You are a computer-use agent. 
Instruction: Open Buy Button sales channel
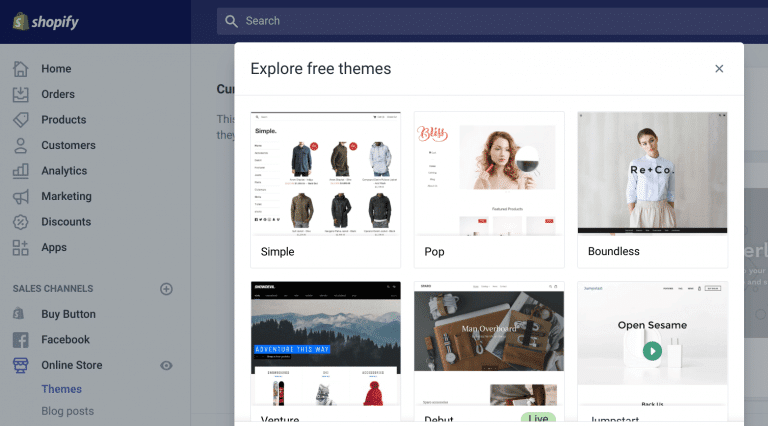[69, 314]
